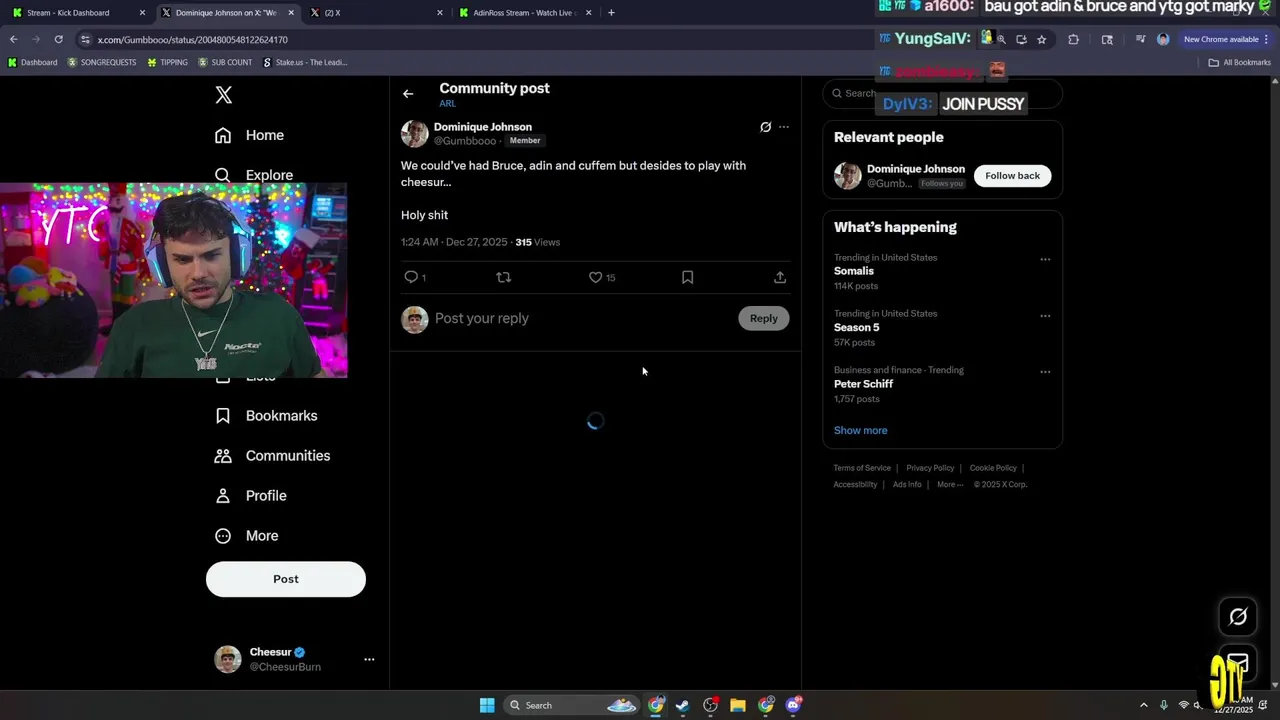Click taskbar Search box

(571, 705)
